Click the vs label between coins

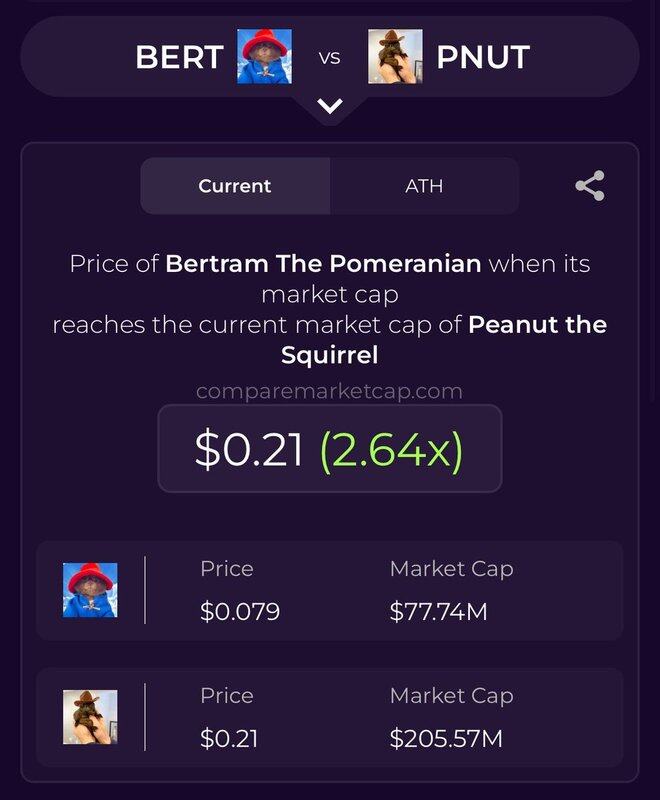[329, 58]
